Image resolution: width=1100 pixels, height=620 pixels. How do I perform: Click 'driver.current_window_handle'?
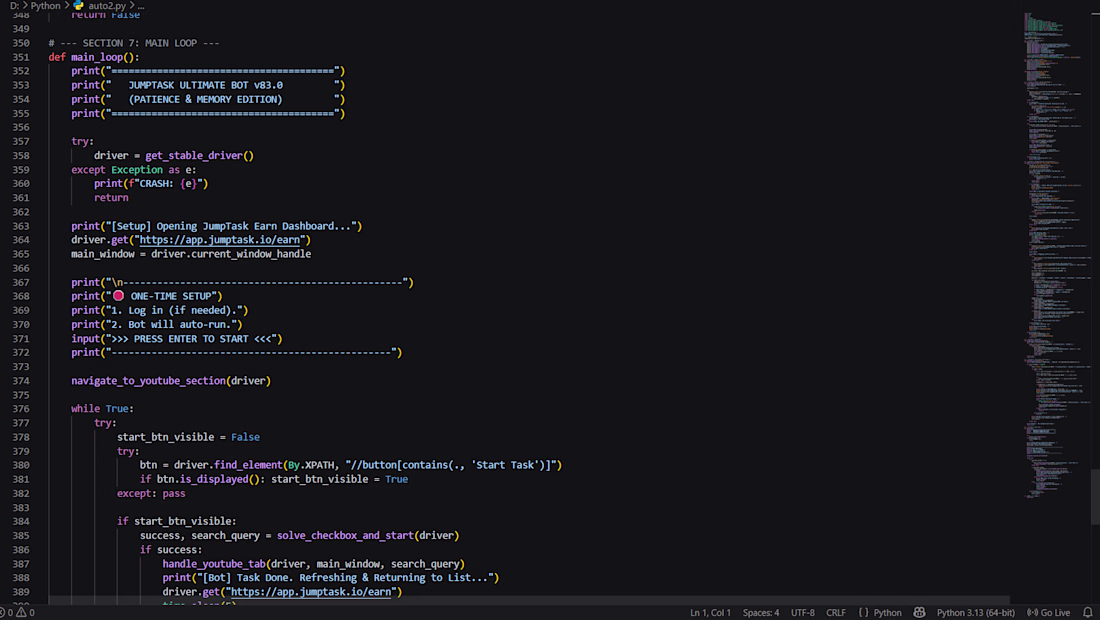(231, 254)
